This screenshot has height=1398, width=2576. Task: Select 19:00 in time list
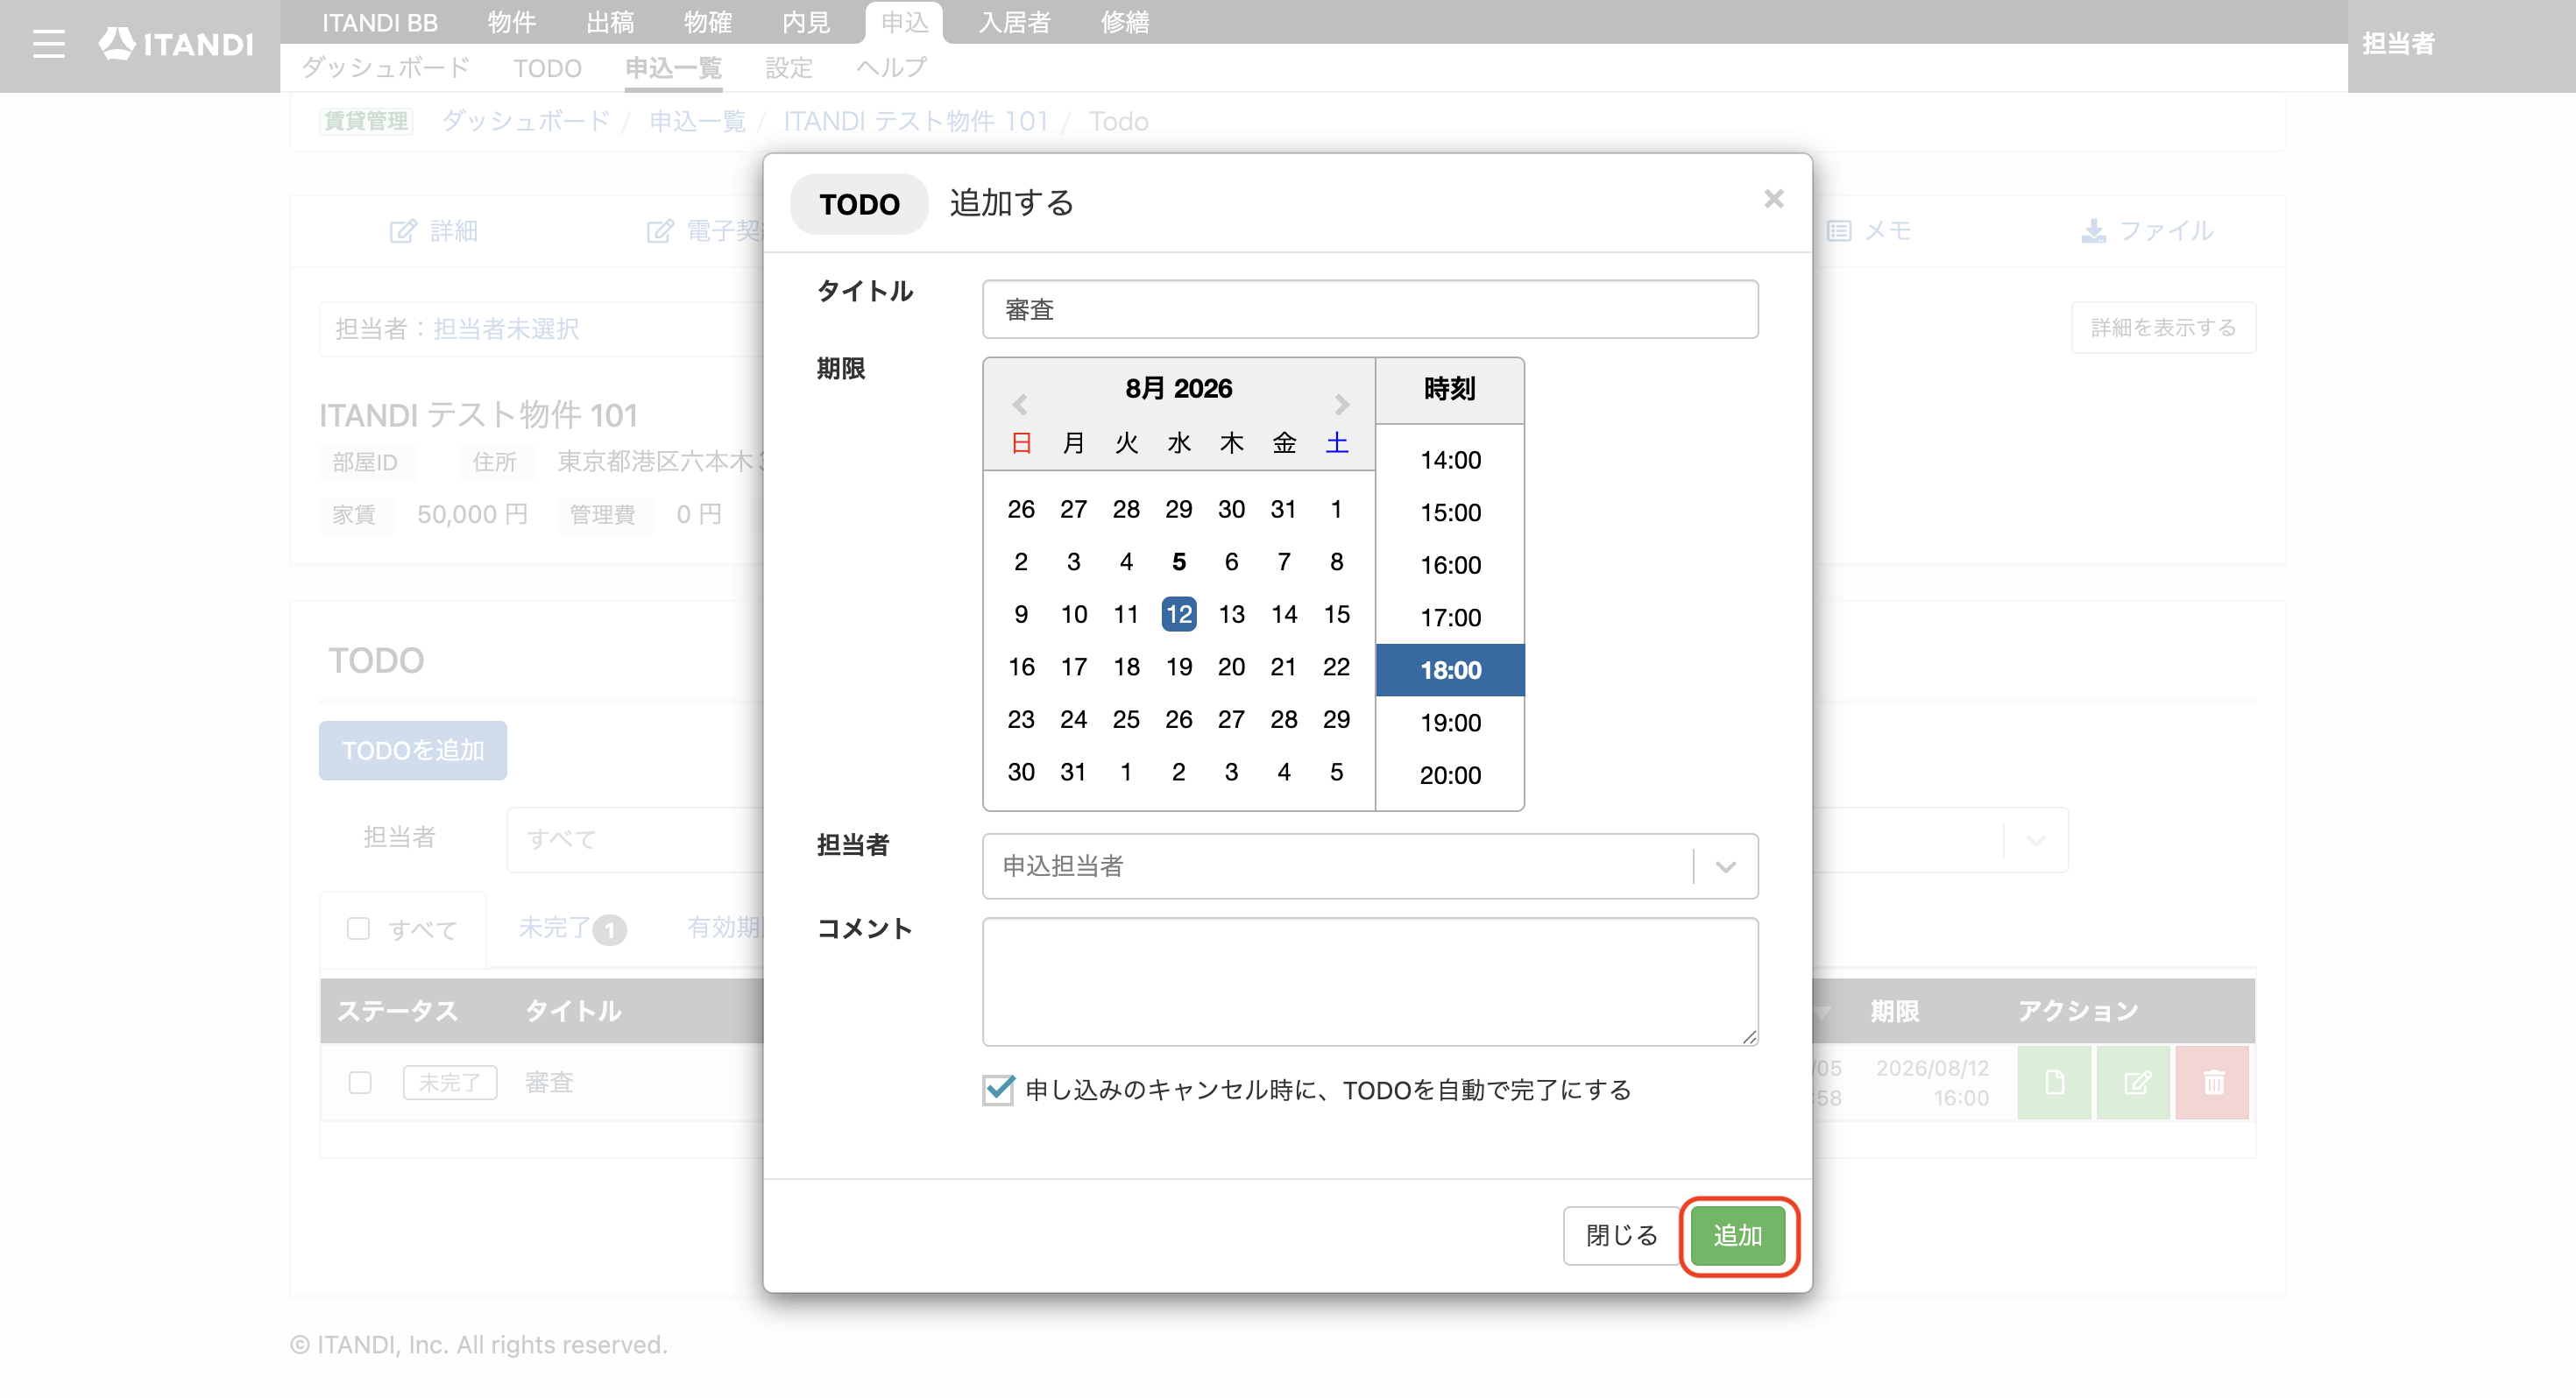click(x=1450, y=722)
